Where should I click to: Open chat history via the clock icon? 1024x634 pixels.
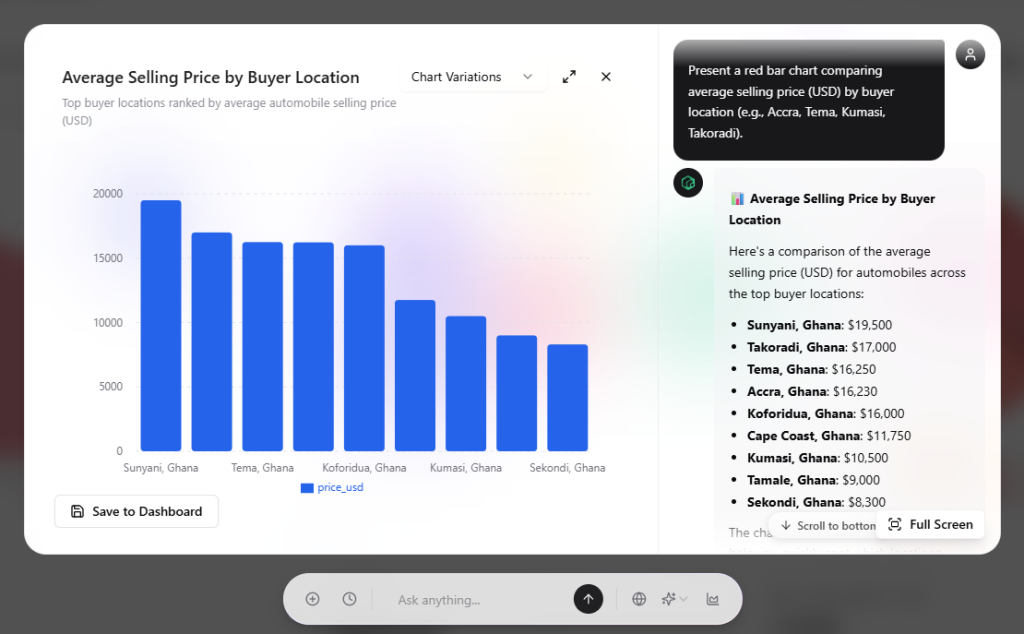pos(349,598)
